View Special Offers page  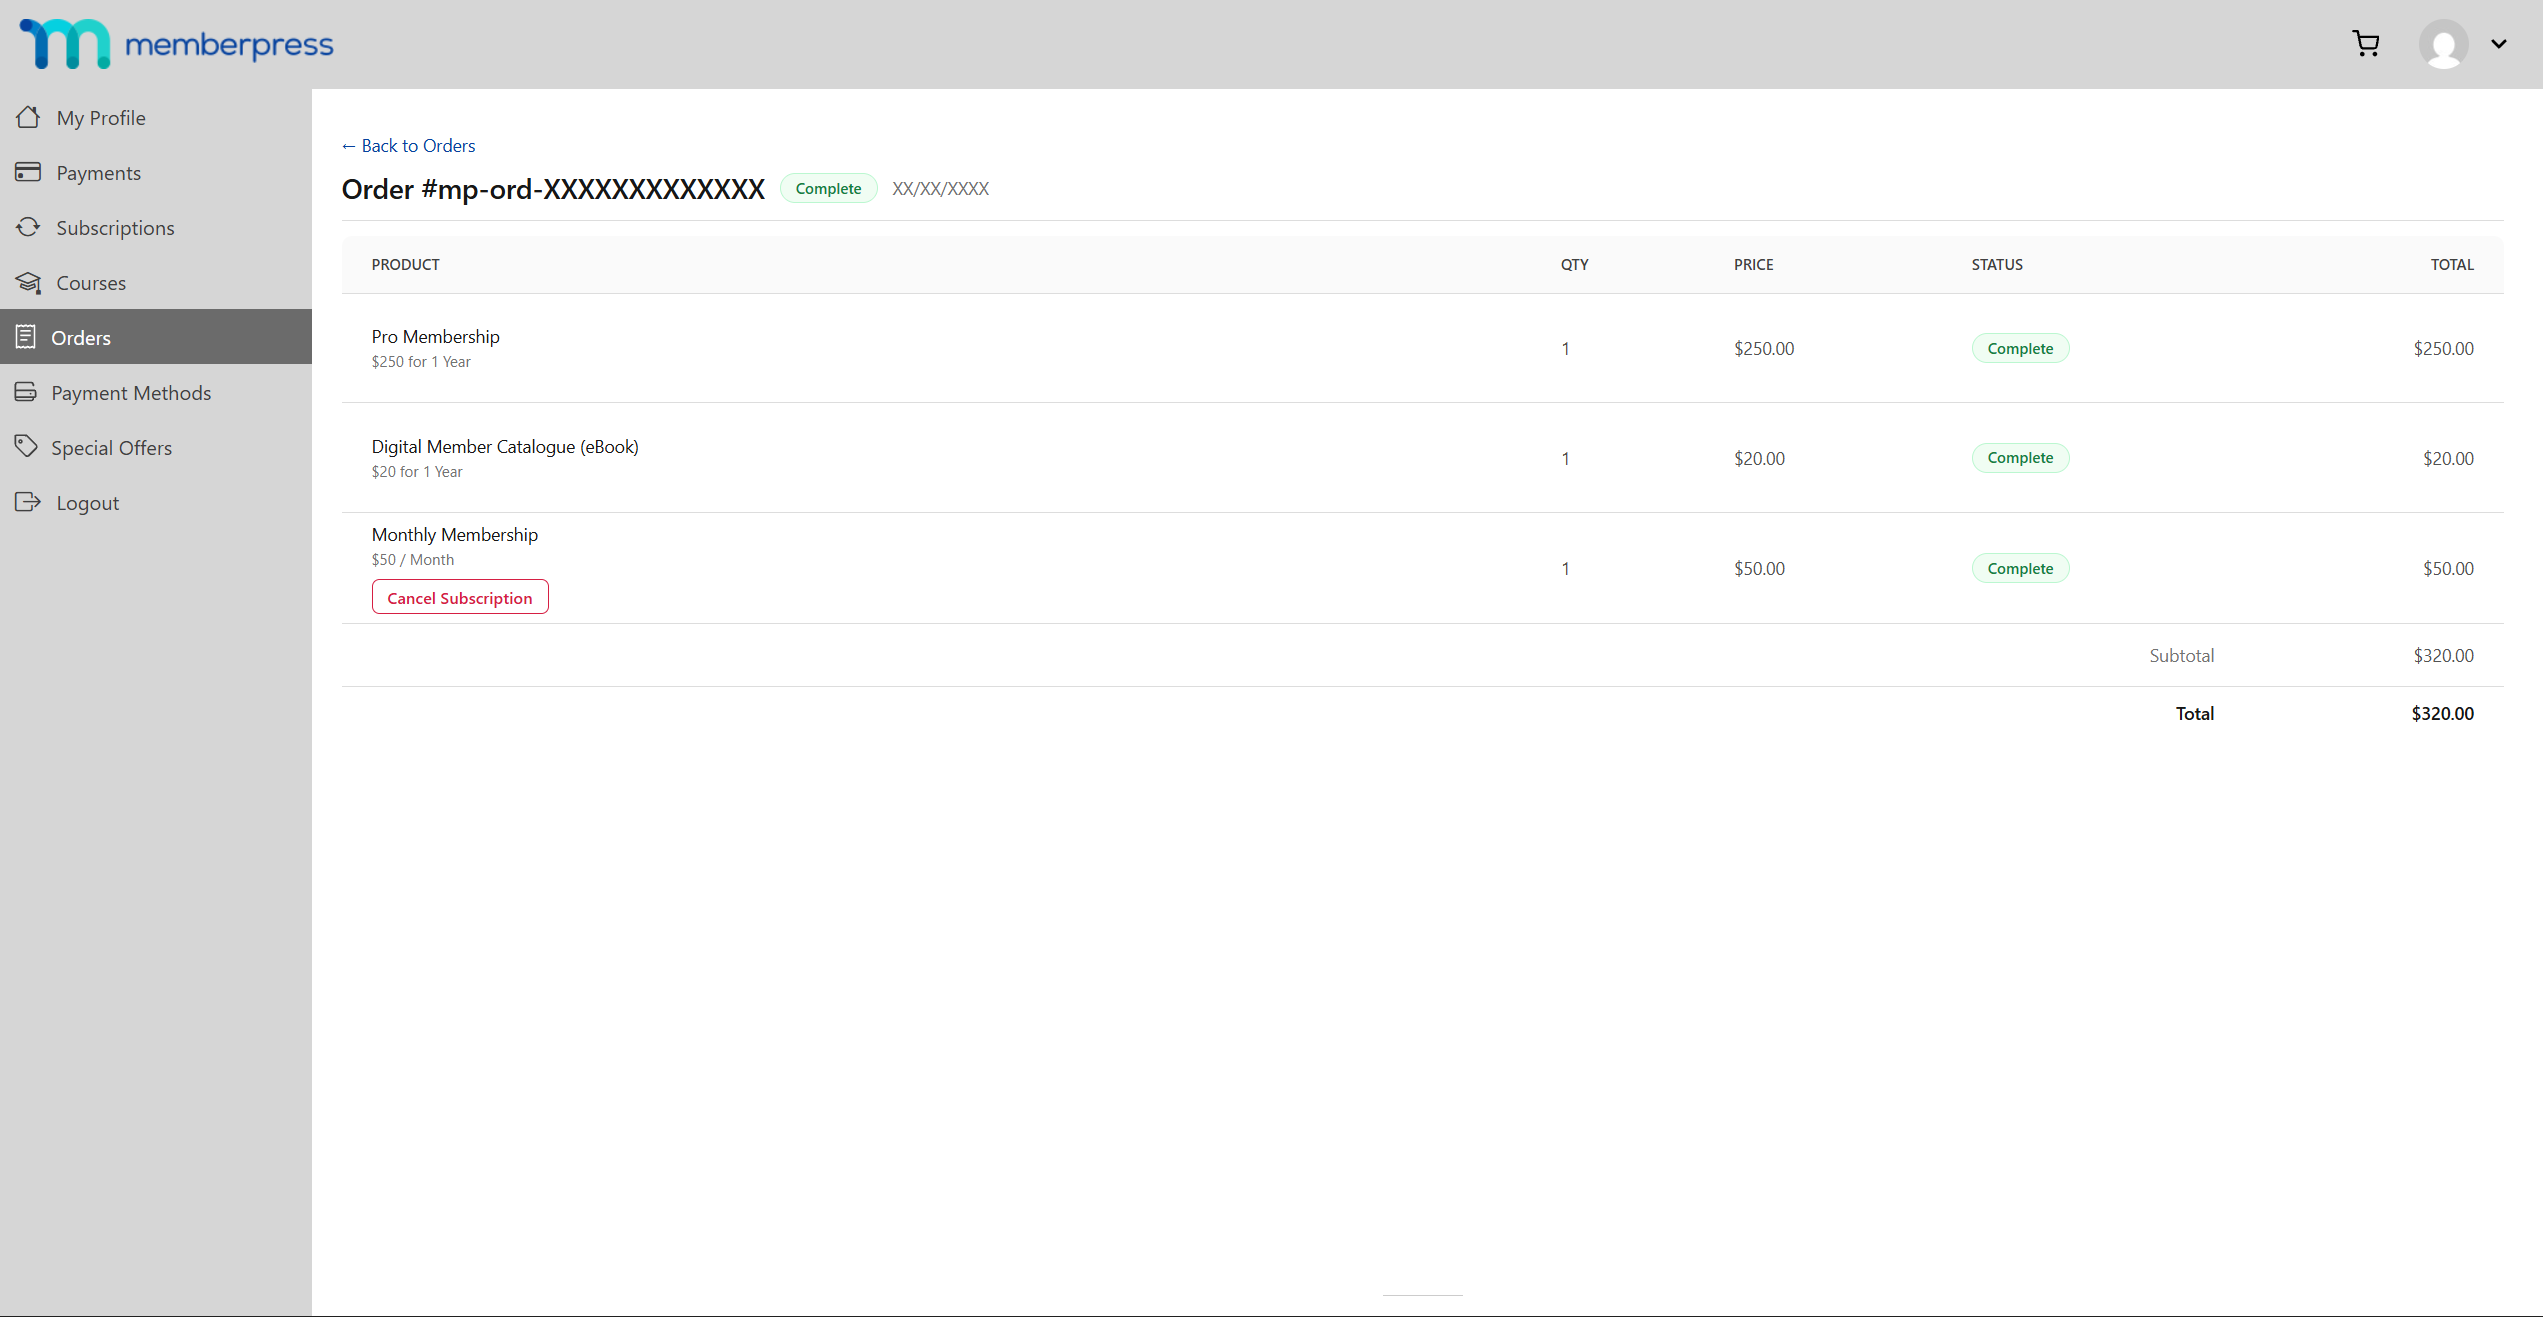(x=156, y=447)
